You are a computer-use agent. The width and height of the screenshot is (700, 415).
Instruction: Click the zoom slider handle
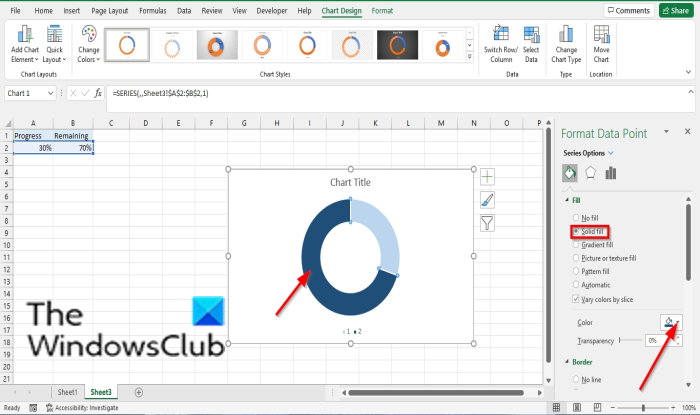coord(643,407)
